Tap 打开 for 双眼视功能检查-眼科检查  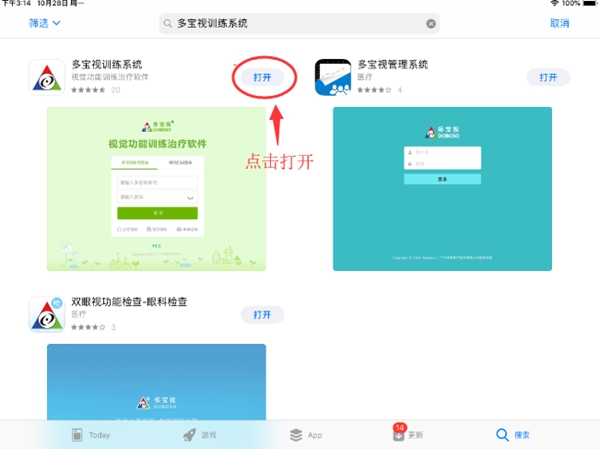[262, 315]
